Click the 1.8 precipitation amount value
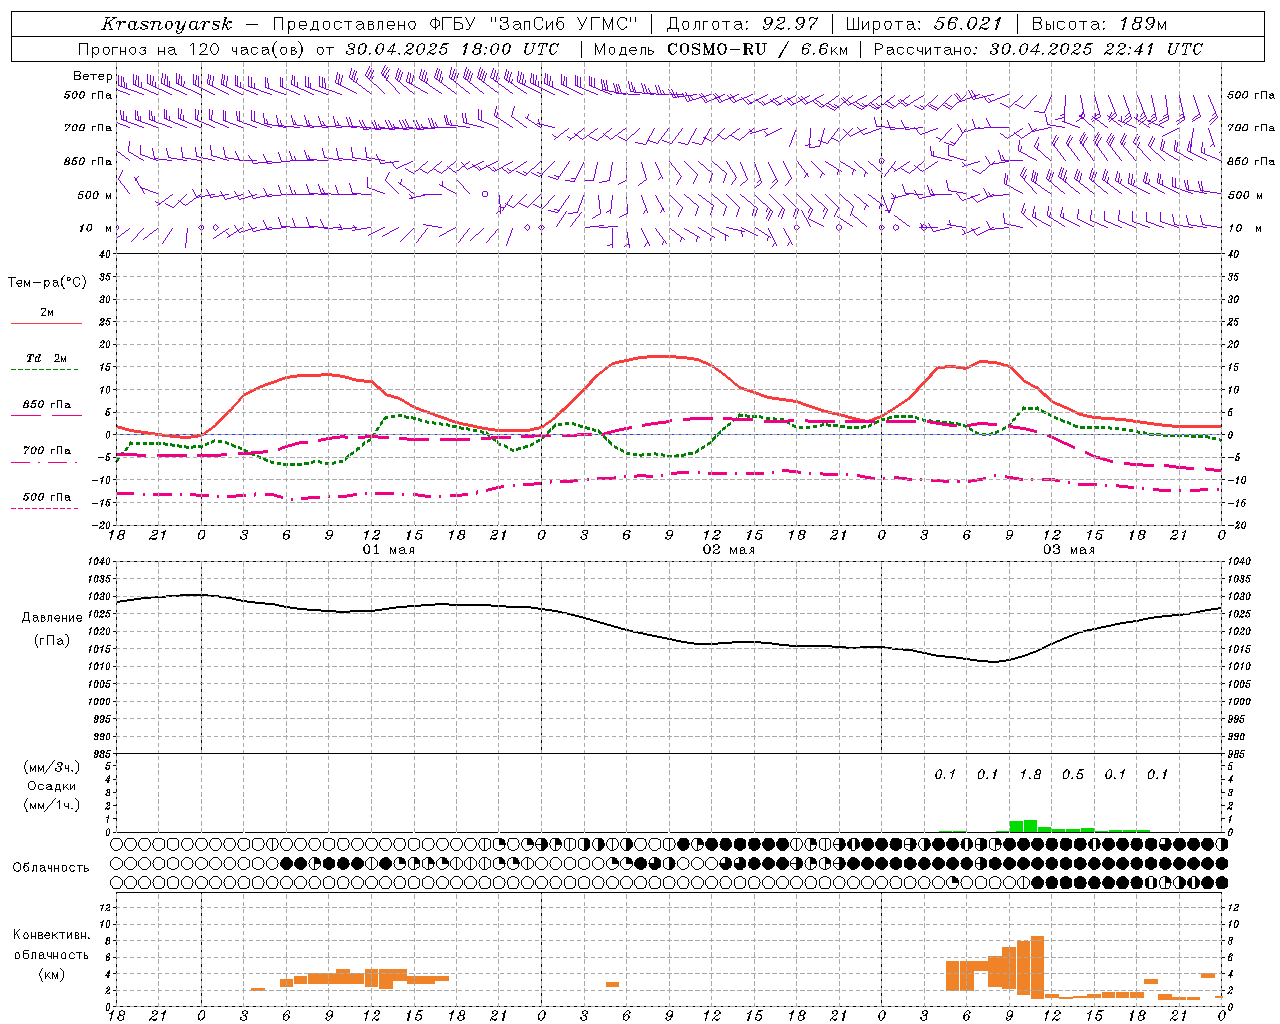Viewport: 1280px width, 1024px height. point(1030,775)
